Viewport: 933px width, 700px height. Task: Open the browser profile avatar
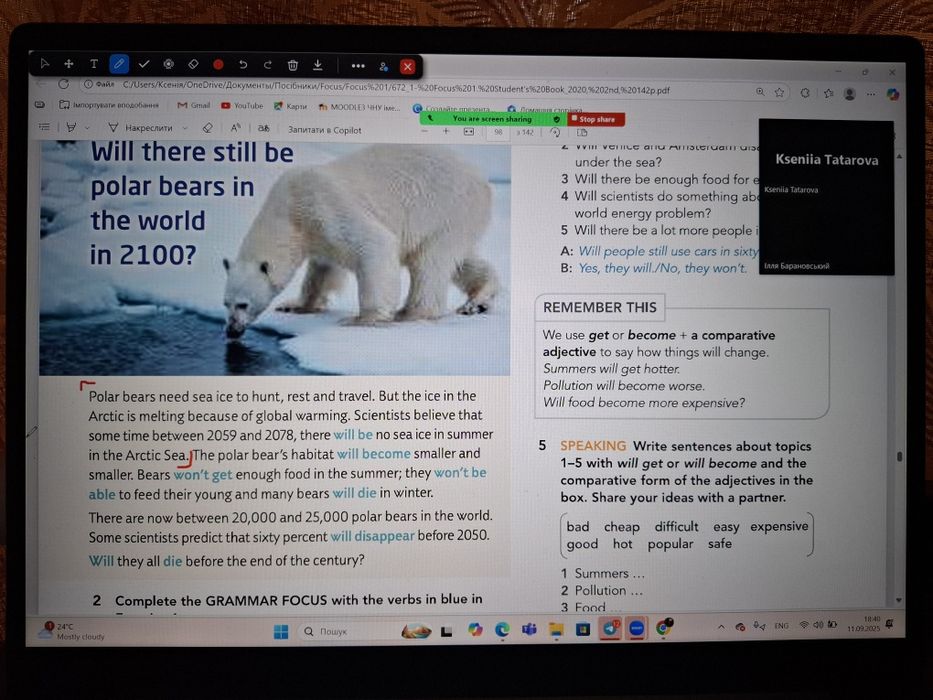tap(850, 93)
